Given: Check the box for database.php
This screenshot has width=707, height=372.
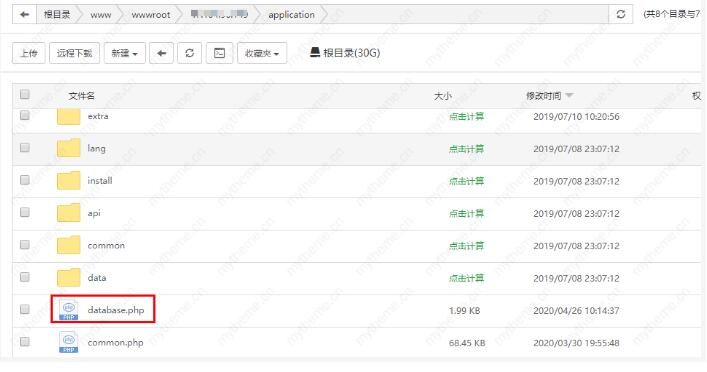Looking at the screenshot, I should 25,309.
